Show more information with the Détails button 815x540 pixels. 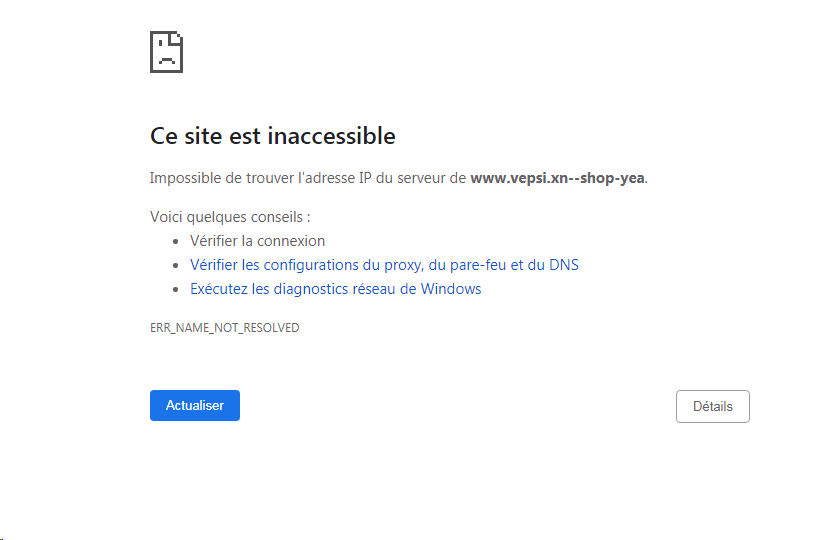click(712, 406)
